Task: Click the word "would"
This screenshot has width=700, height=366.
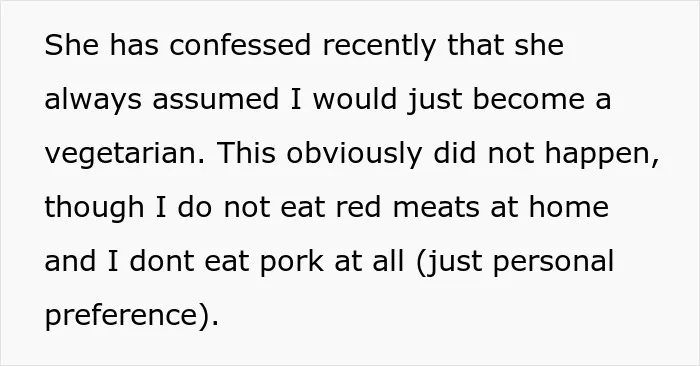Action: pyautogui.click(x=354, y=99)
